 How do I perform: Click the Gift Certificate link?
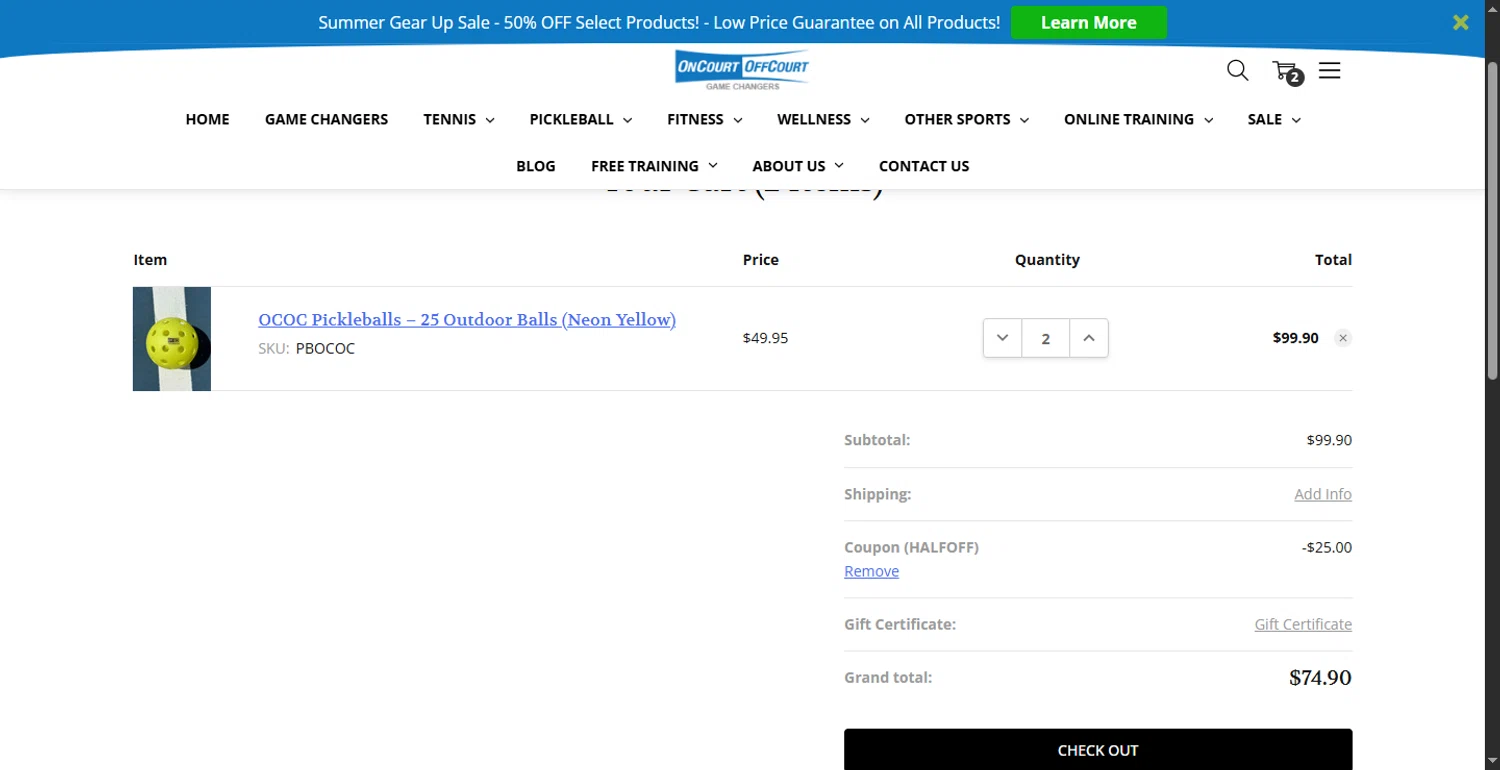[1303, 624]
